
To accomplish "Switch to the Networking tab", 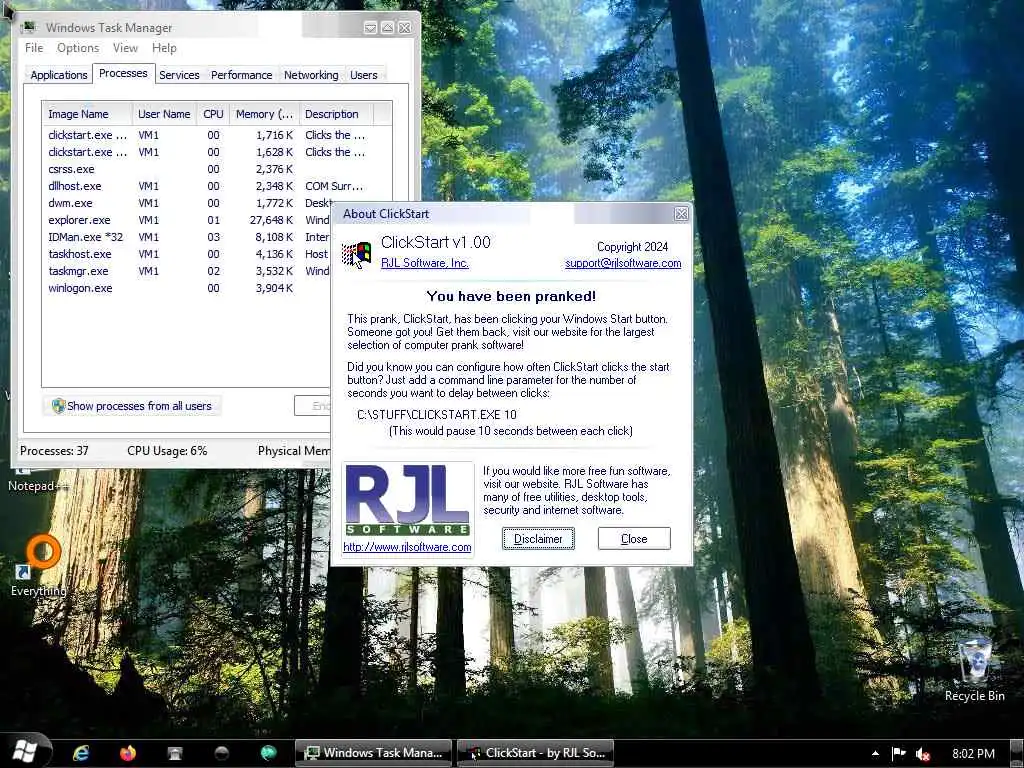I will pos(311,75).
